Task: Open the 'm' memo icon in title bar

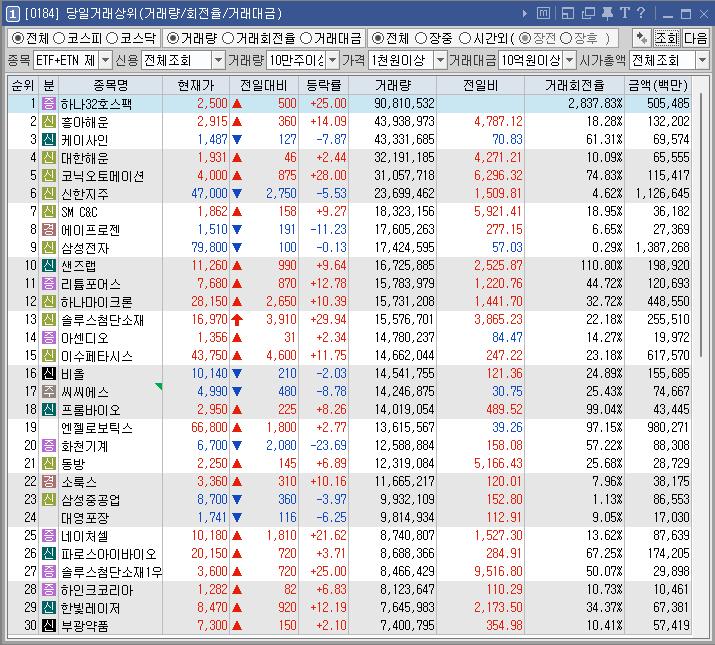Action: (543, 14)
